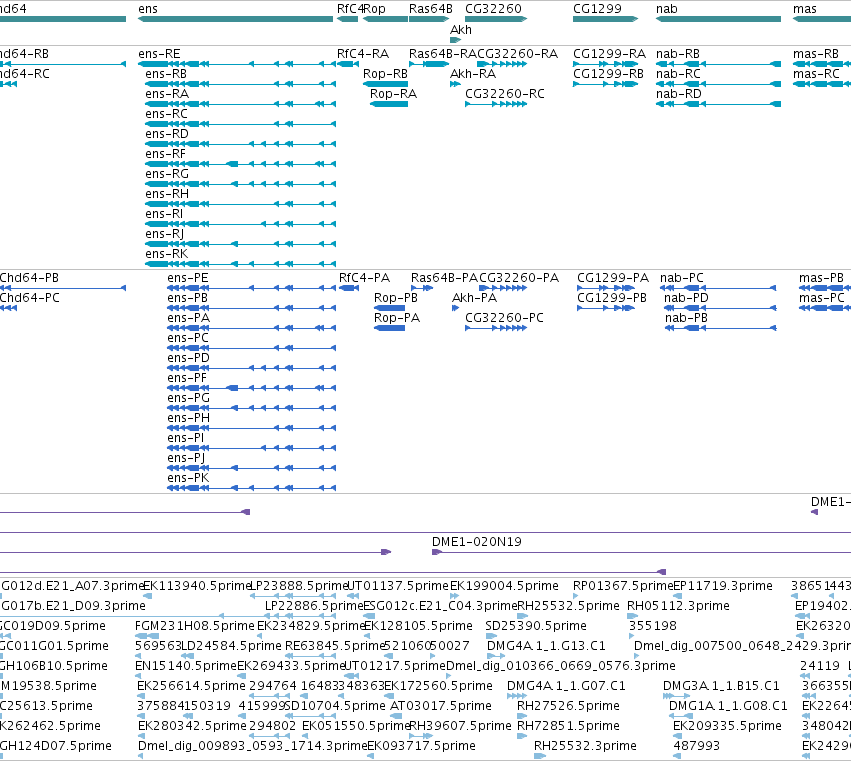Select ens-PB protein label

click(188, 298)
